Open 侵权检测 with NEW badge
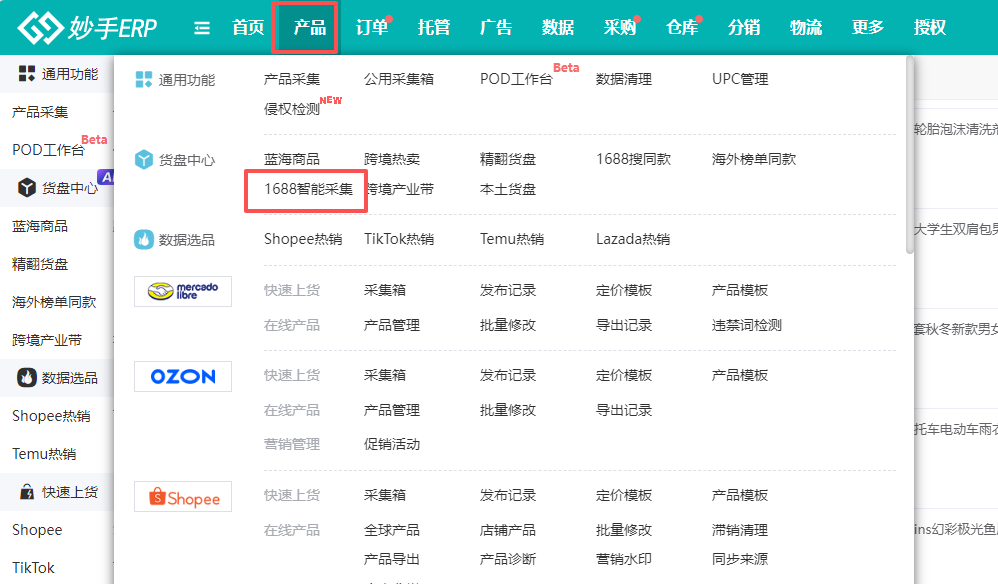The image size is (998, 584). (x=292, y=109)
